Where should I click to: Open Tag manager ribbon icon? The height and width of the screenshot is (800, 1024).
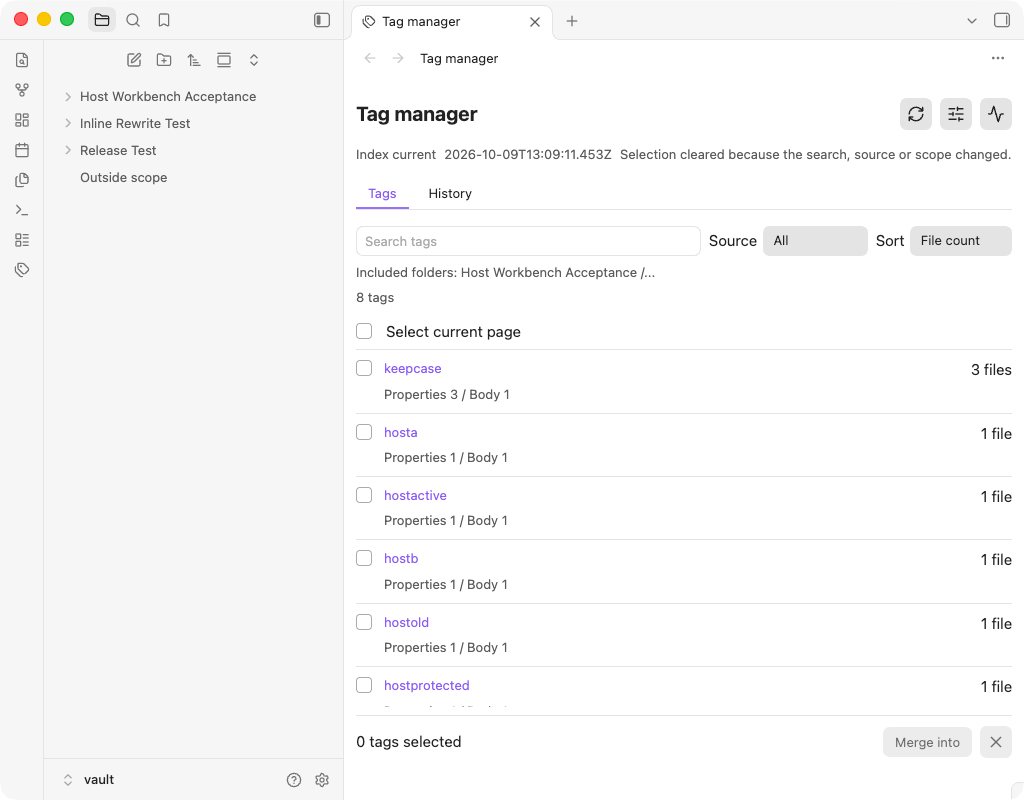tap(22, 270)
